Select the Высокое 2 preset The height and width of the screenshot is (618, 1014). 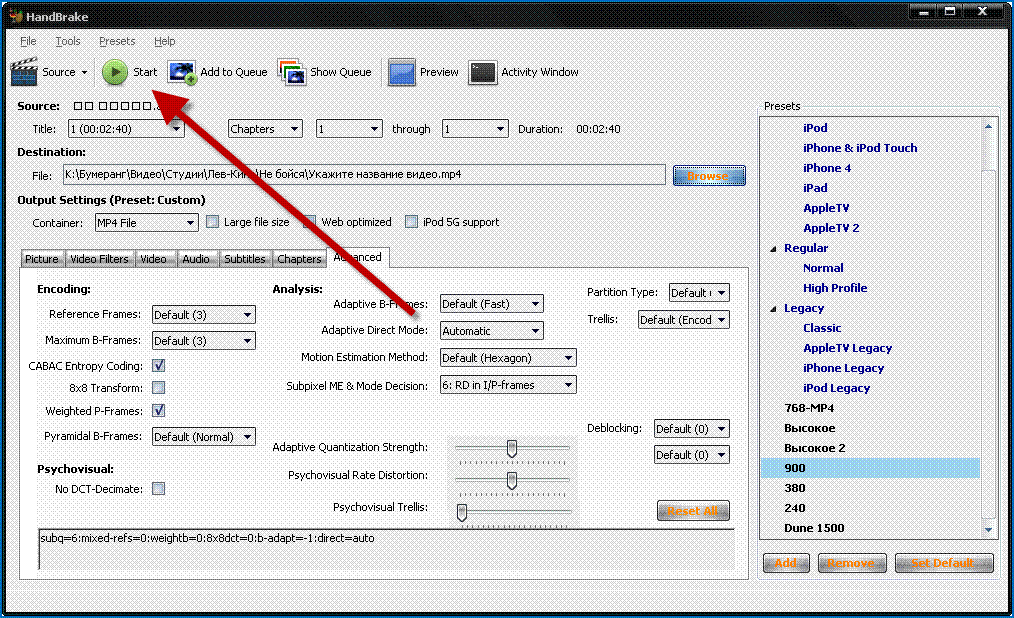click(815, 448)
